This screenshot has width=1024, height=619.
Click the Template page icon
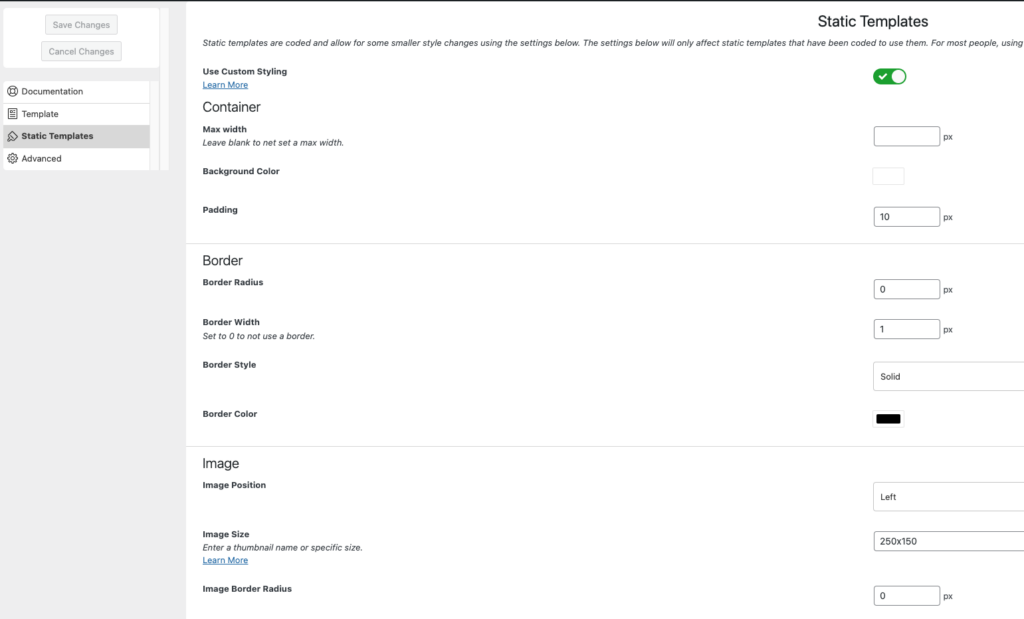tap(12, 114)
